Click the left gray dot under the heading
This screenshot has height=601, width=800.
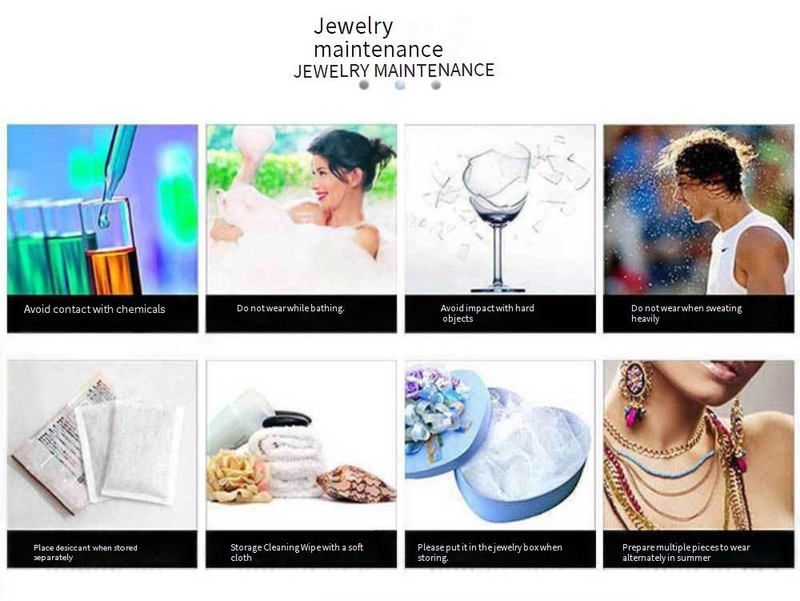[364, 85]
